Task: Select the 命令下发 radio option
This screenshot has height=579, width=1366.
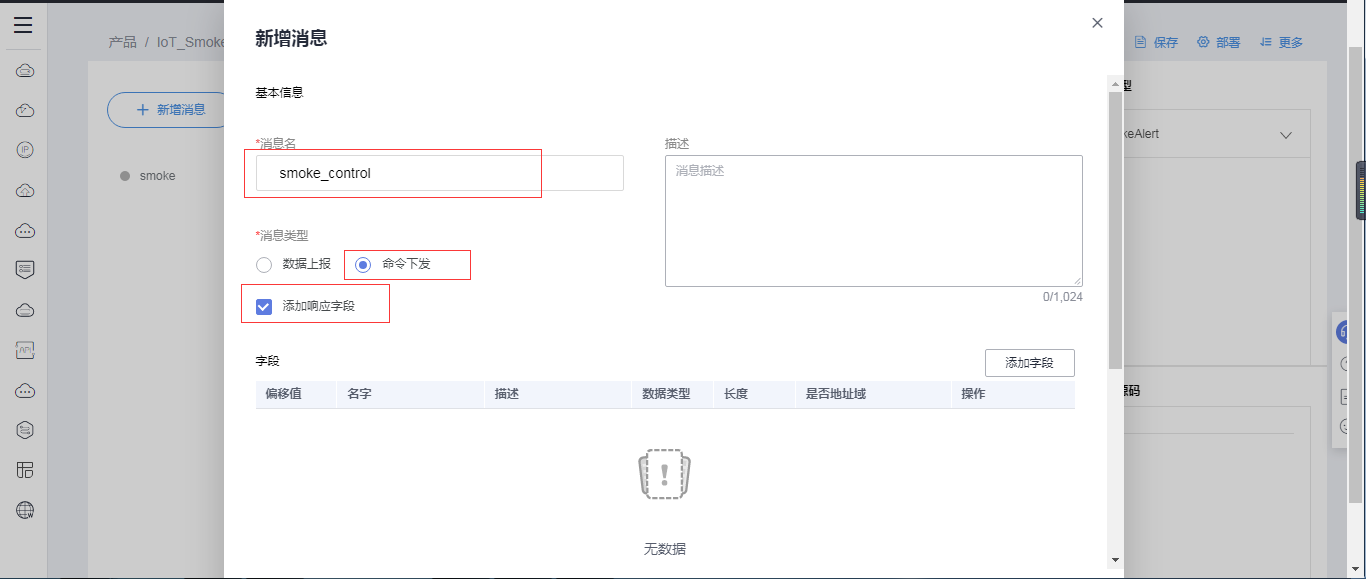Action: 363,265
